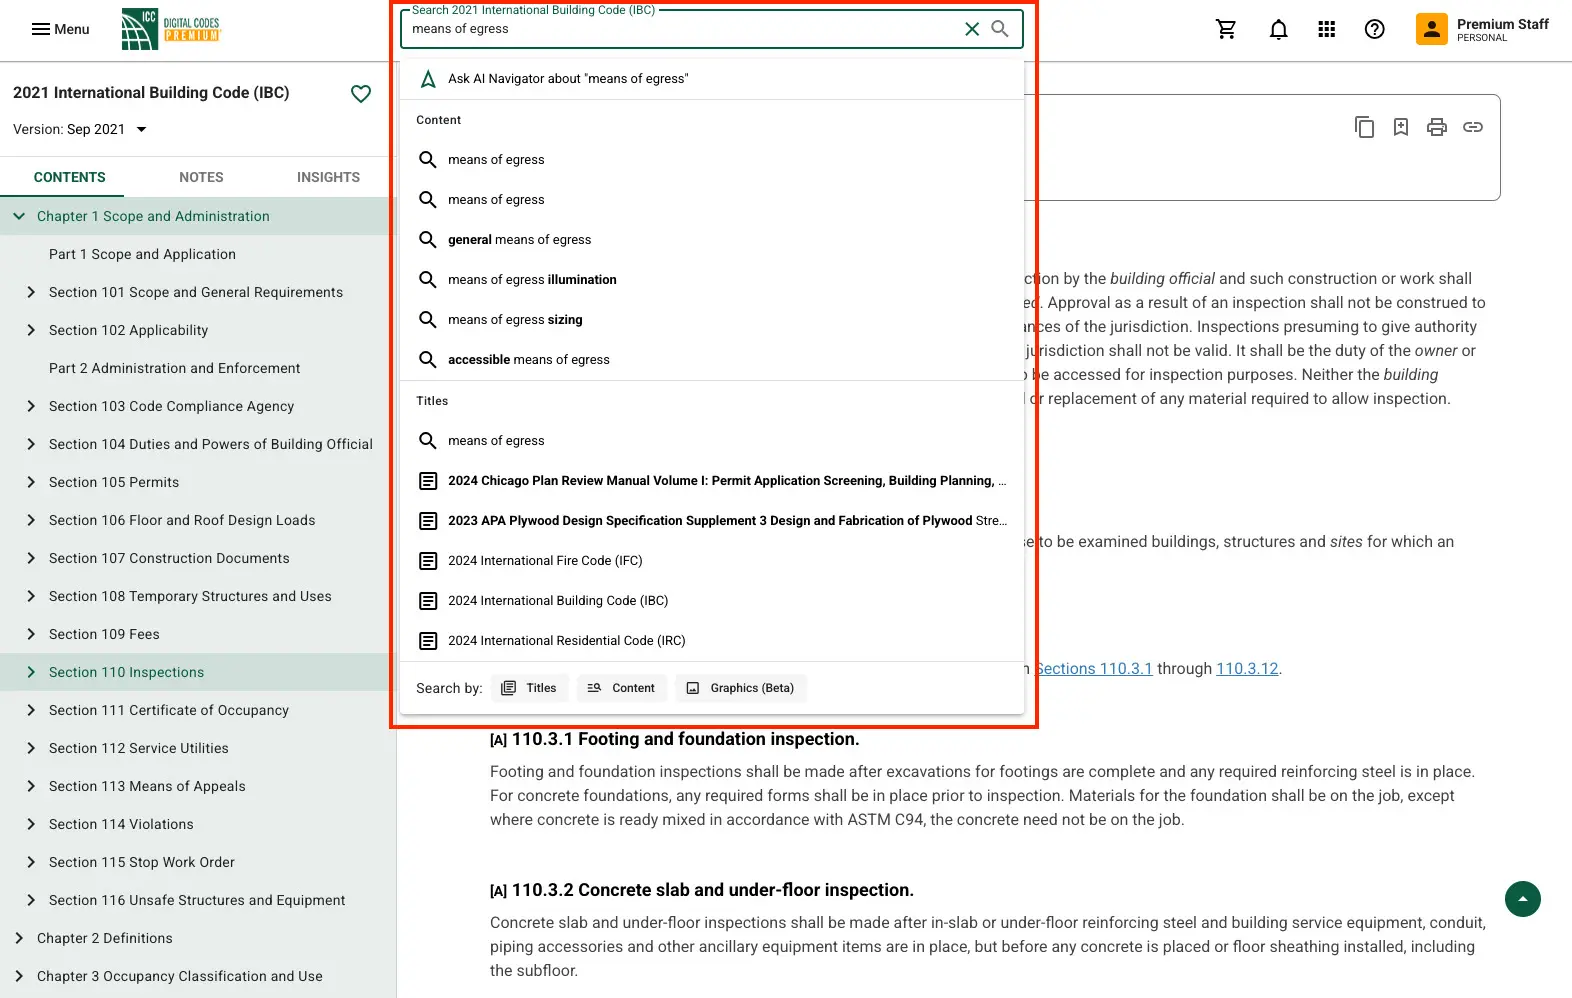Expand Chapter 3 Occupancy Classification and Use
The height and width of the screenshot is (998, 1572).
19,976
